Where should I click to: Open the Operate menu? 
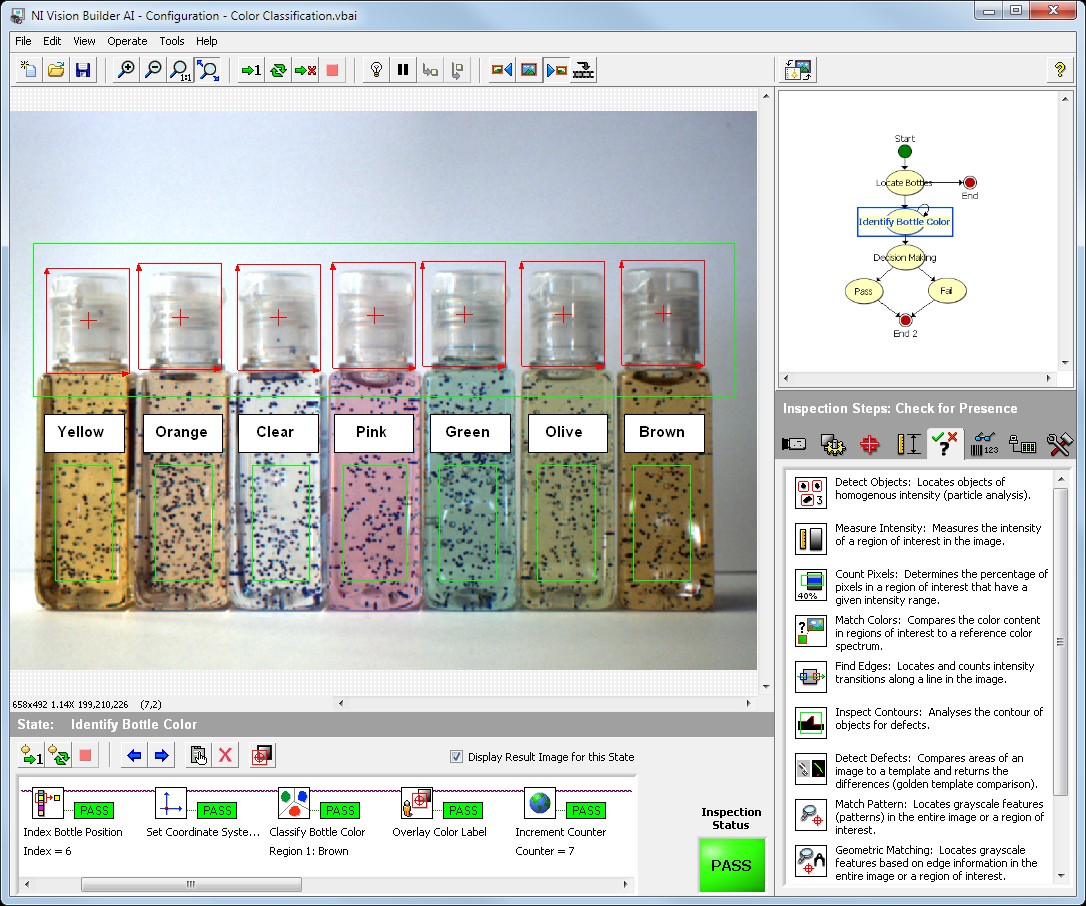(127, 41)
